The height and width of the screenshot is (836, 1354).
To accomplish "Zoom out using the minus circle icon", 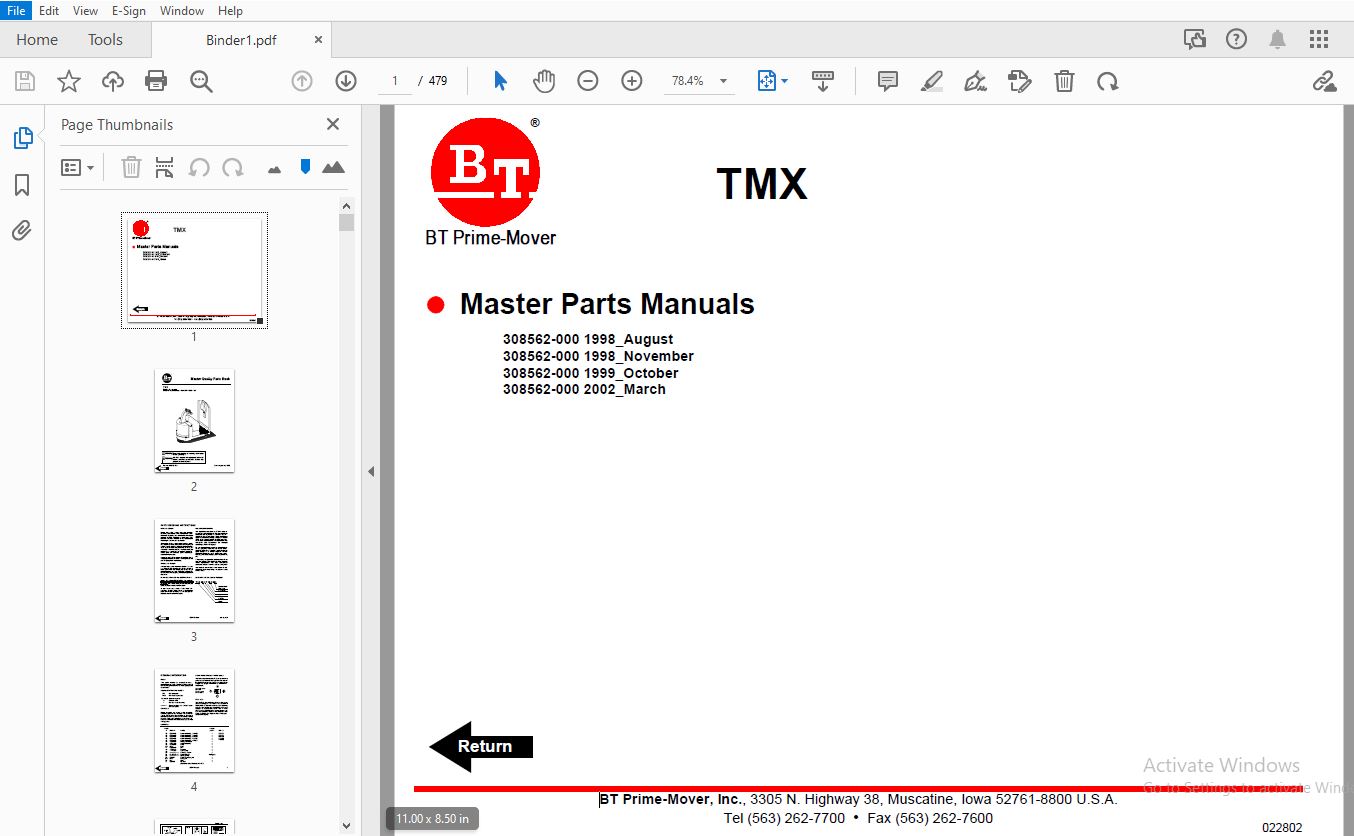I will coord(588,81).
